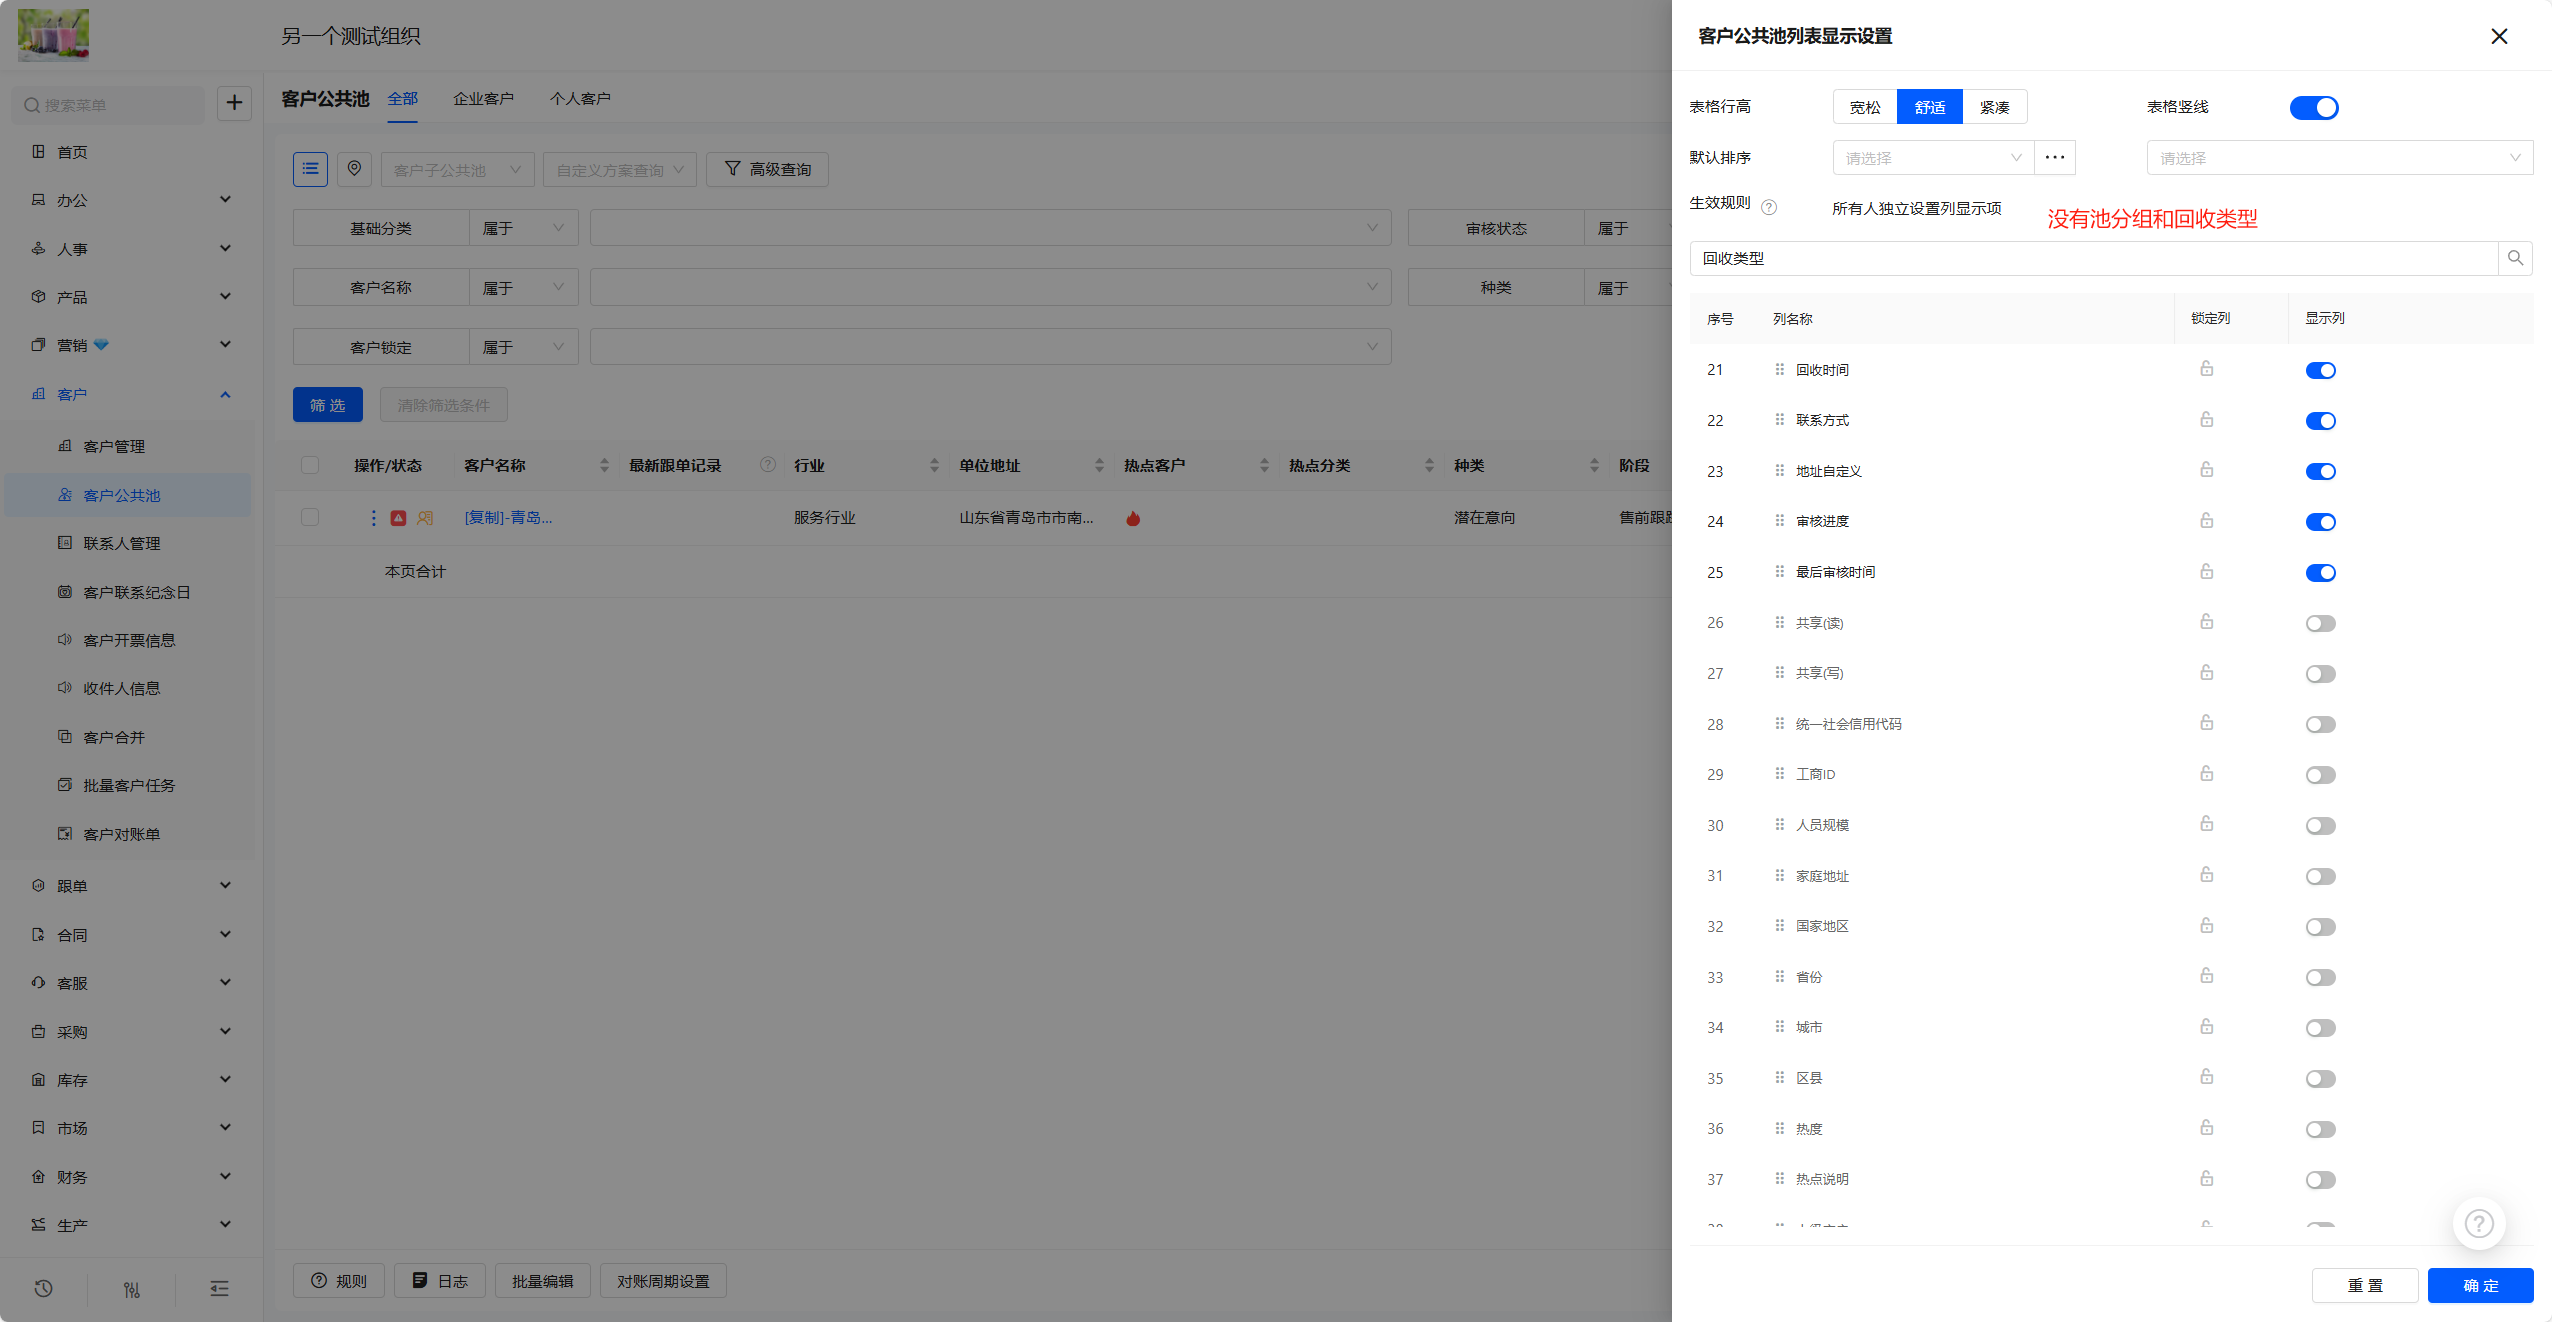Switch to map location view icon
Screen dimensions: 2552x1322
pos(354,169)
